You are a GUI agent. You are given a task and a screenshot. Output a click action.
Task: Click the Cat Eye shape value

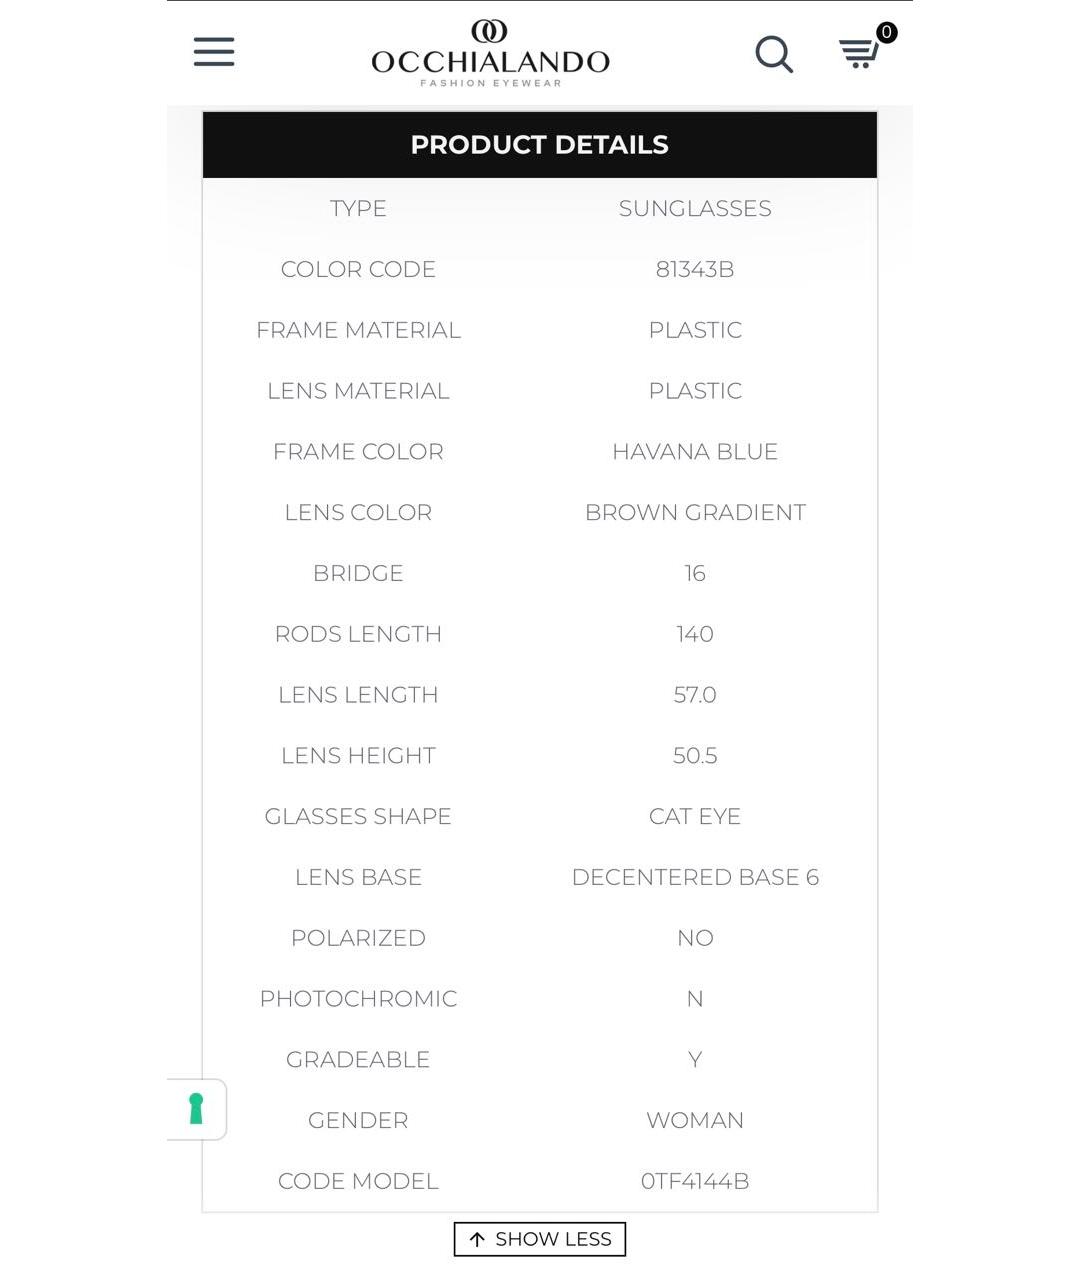(x=695, y=817)
